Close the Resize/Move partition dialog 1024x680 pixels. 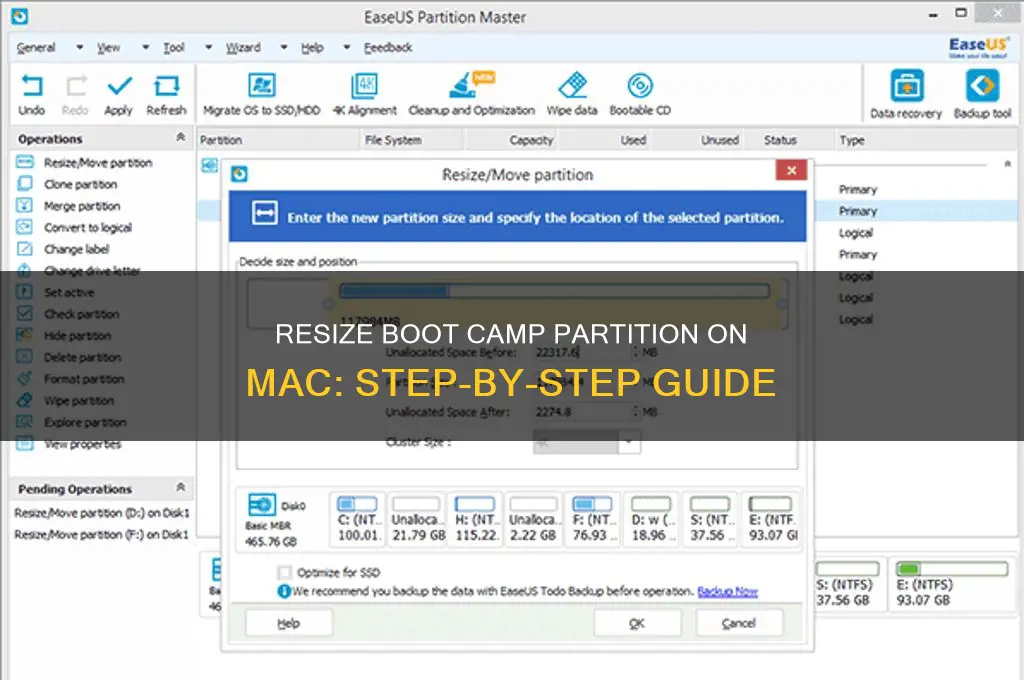point(792,170)
